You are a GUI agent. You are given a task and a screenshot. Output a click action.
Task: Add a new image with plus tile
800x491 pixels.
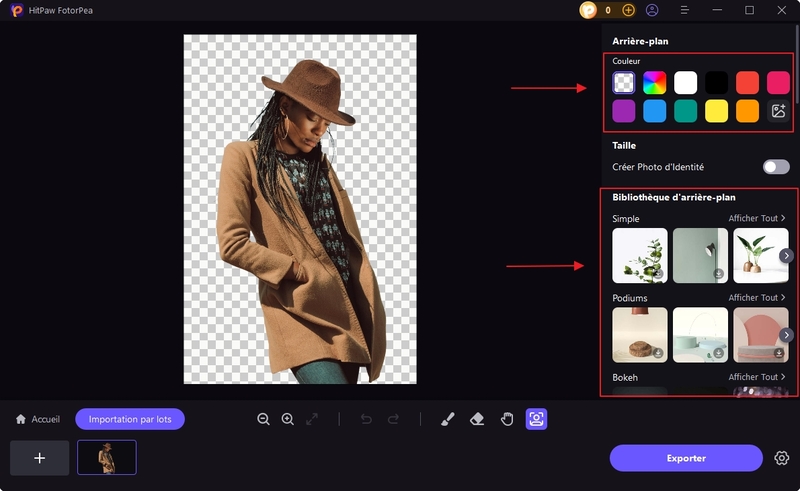tap(40, 457)
